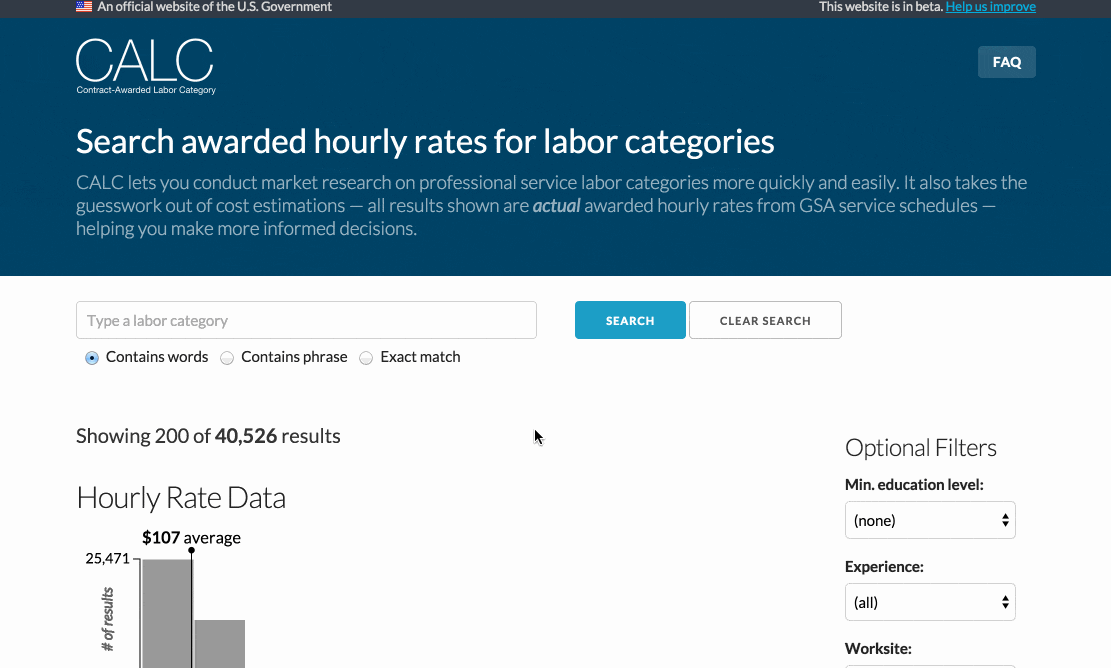Open the Min. education level dropdown
1111x668 pixels.
coord(930,520)
